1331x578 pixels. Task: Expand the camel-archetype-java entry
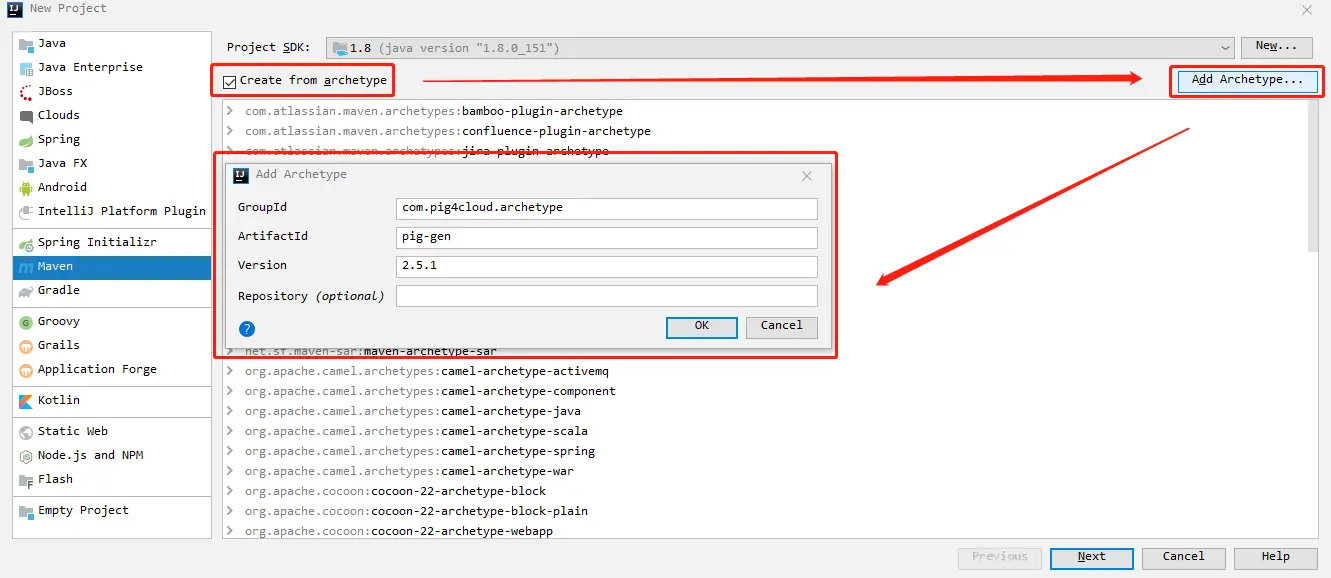(231, 411)
